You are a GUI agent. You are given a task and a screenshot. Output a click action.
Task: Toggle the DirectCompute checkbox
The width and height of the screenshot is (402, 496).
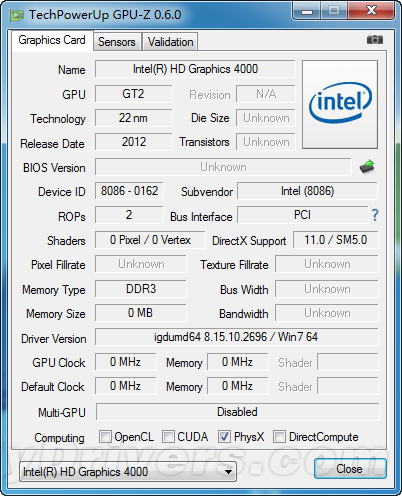(x=279, y=436)
